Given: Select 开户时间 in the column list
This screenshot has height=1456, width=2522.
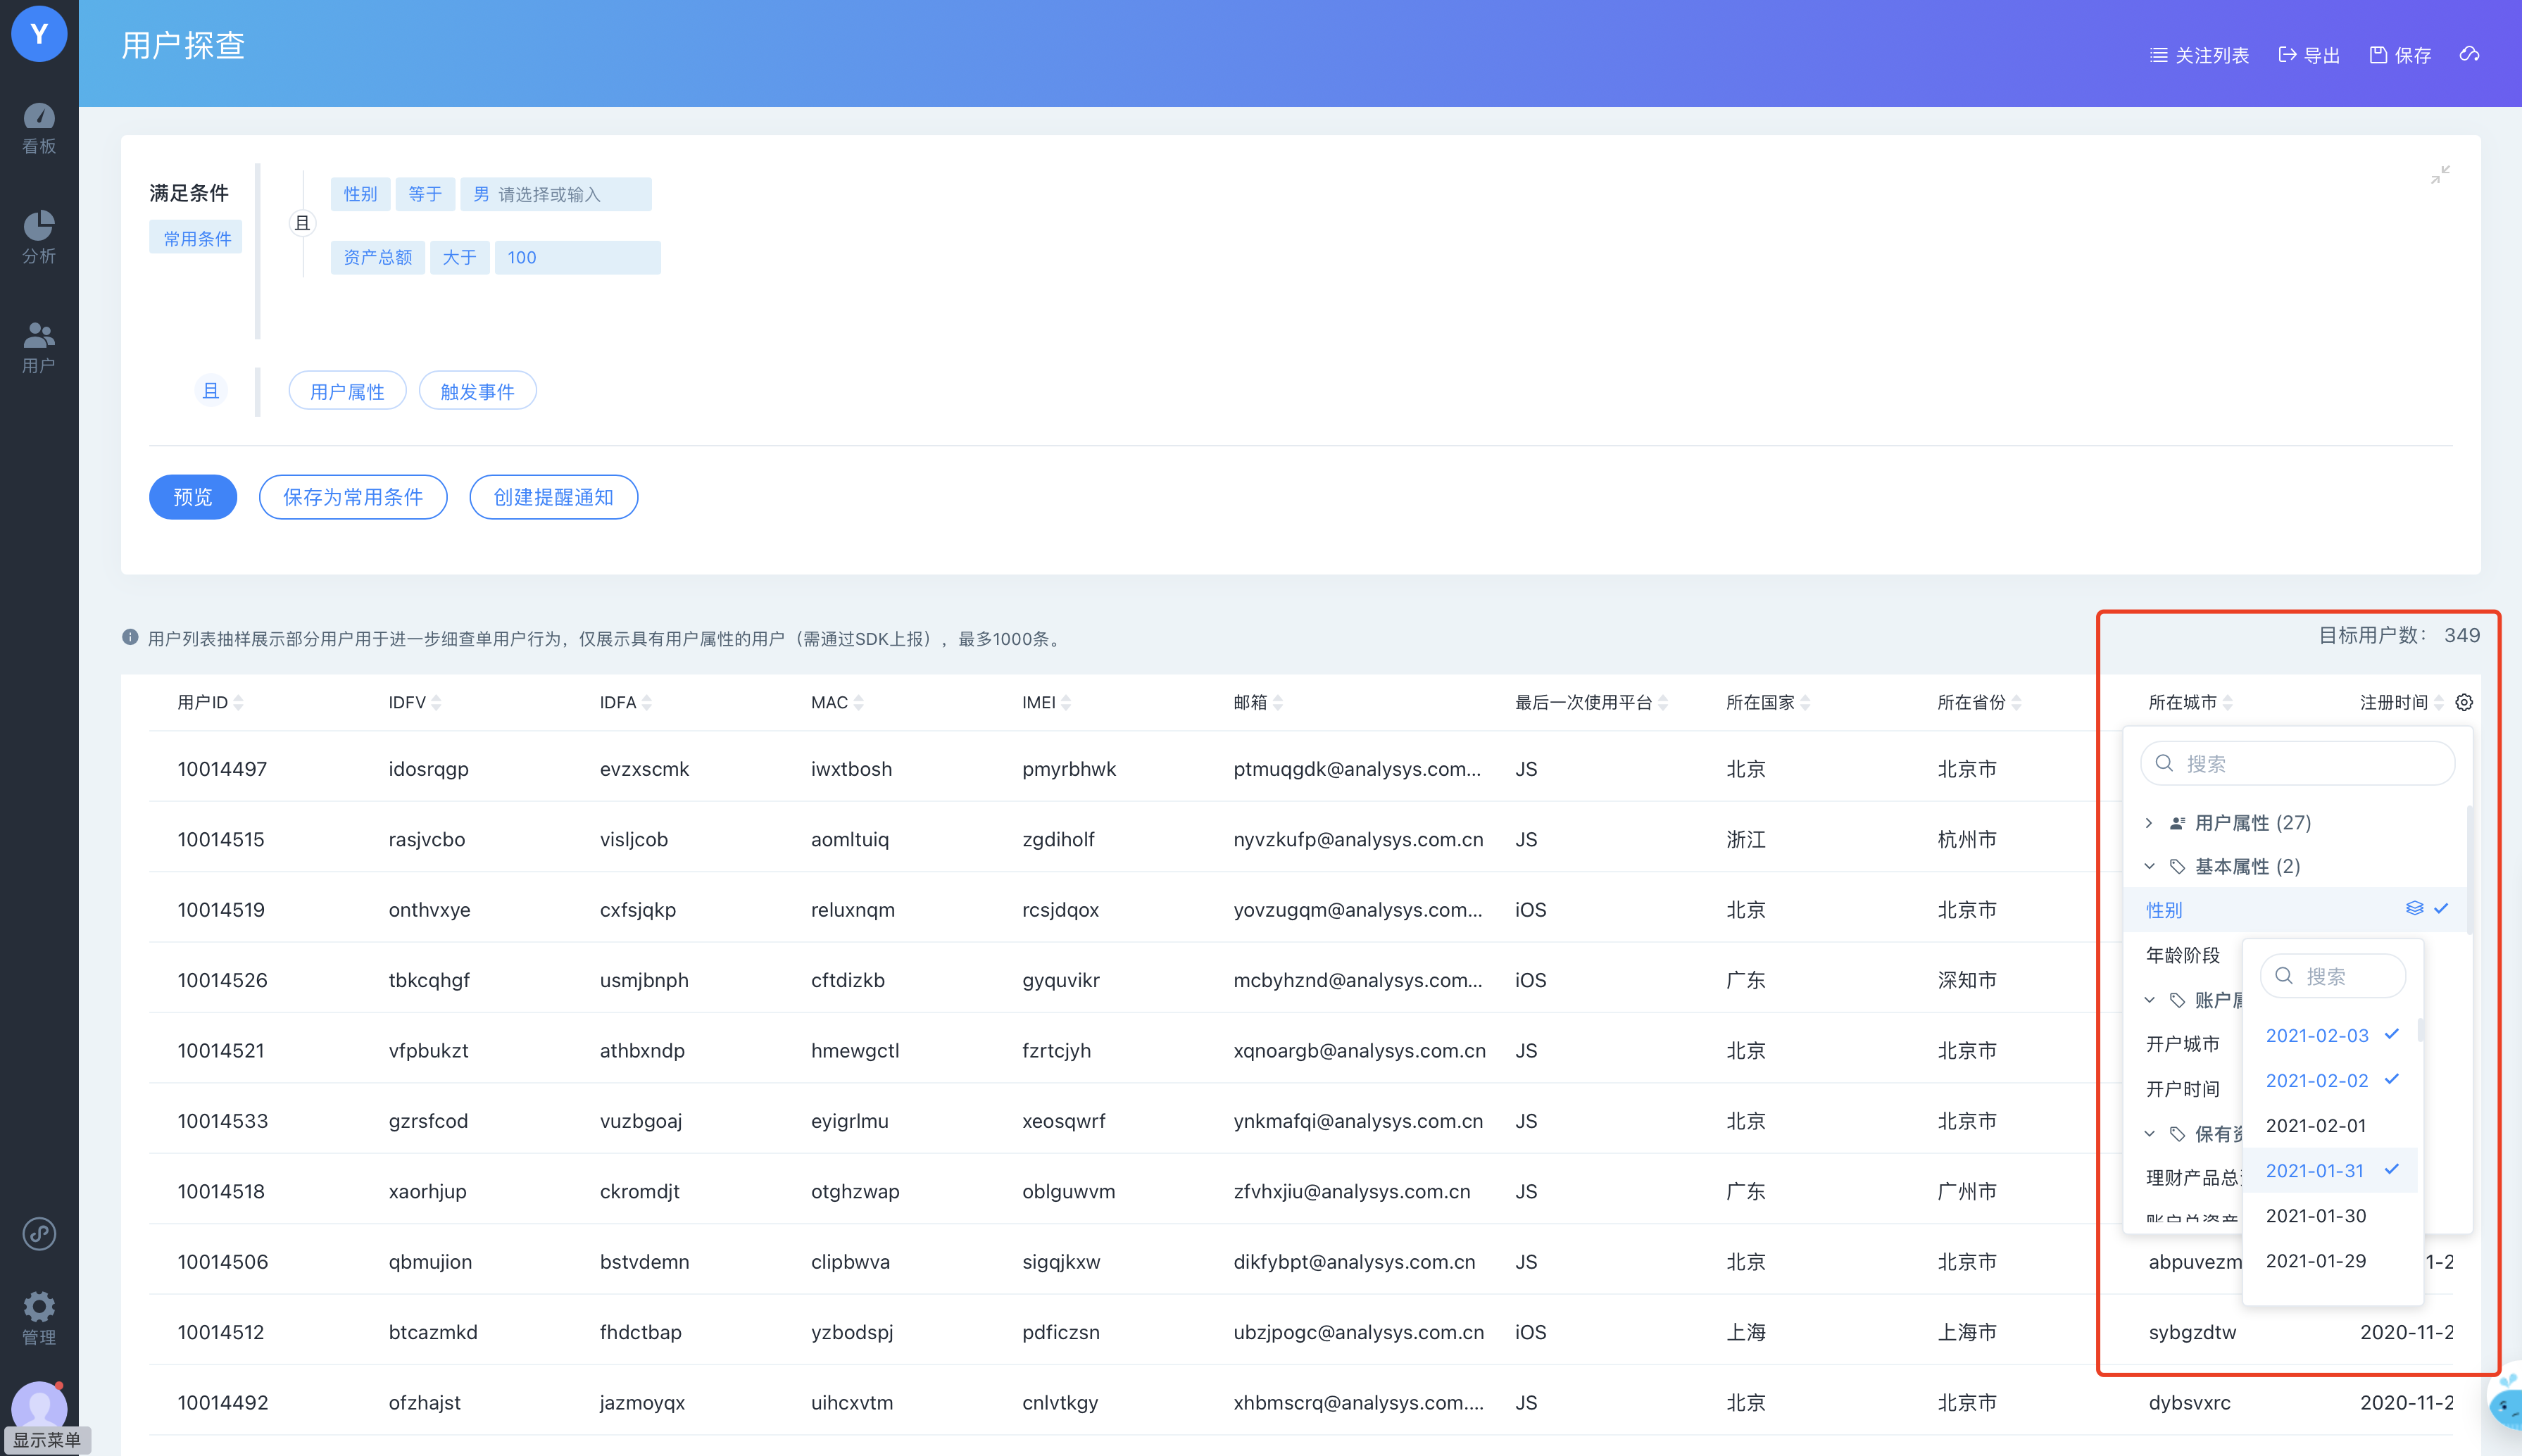Looking at the screenshot, I should click(2183, 1088).
